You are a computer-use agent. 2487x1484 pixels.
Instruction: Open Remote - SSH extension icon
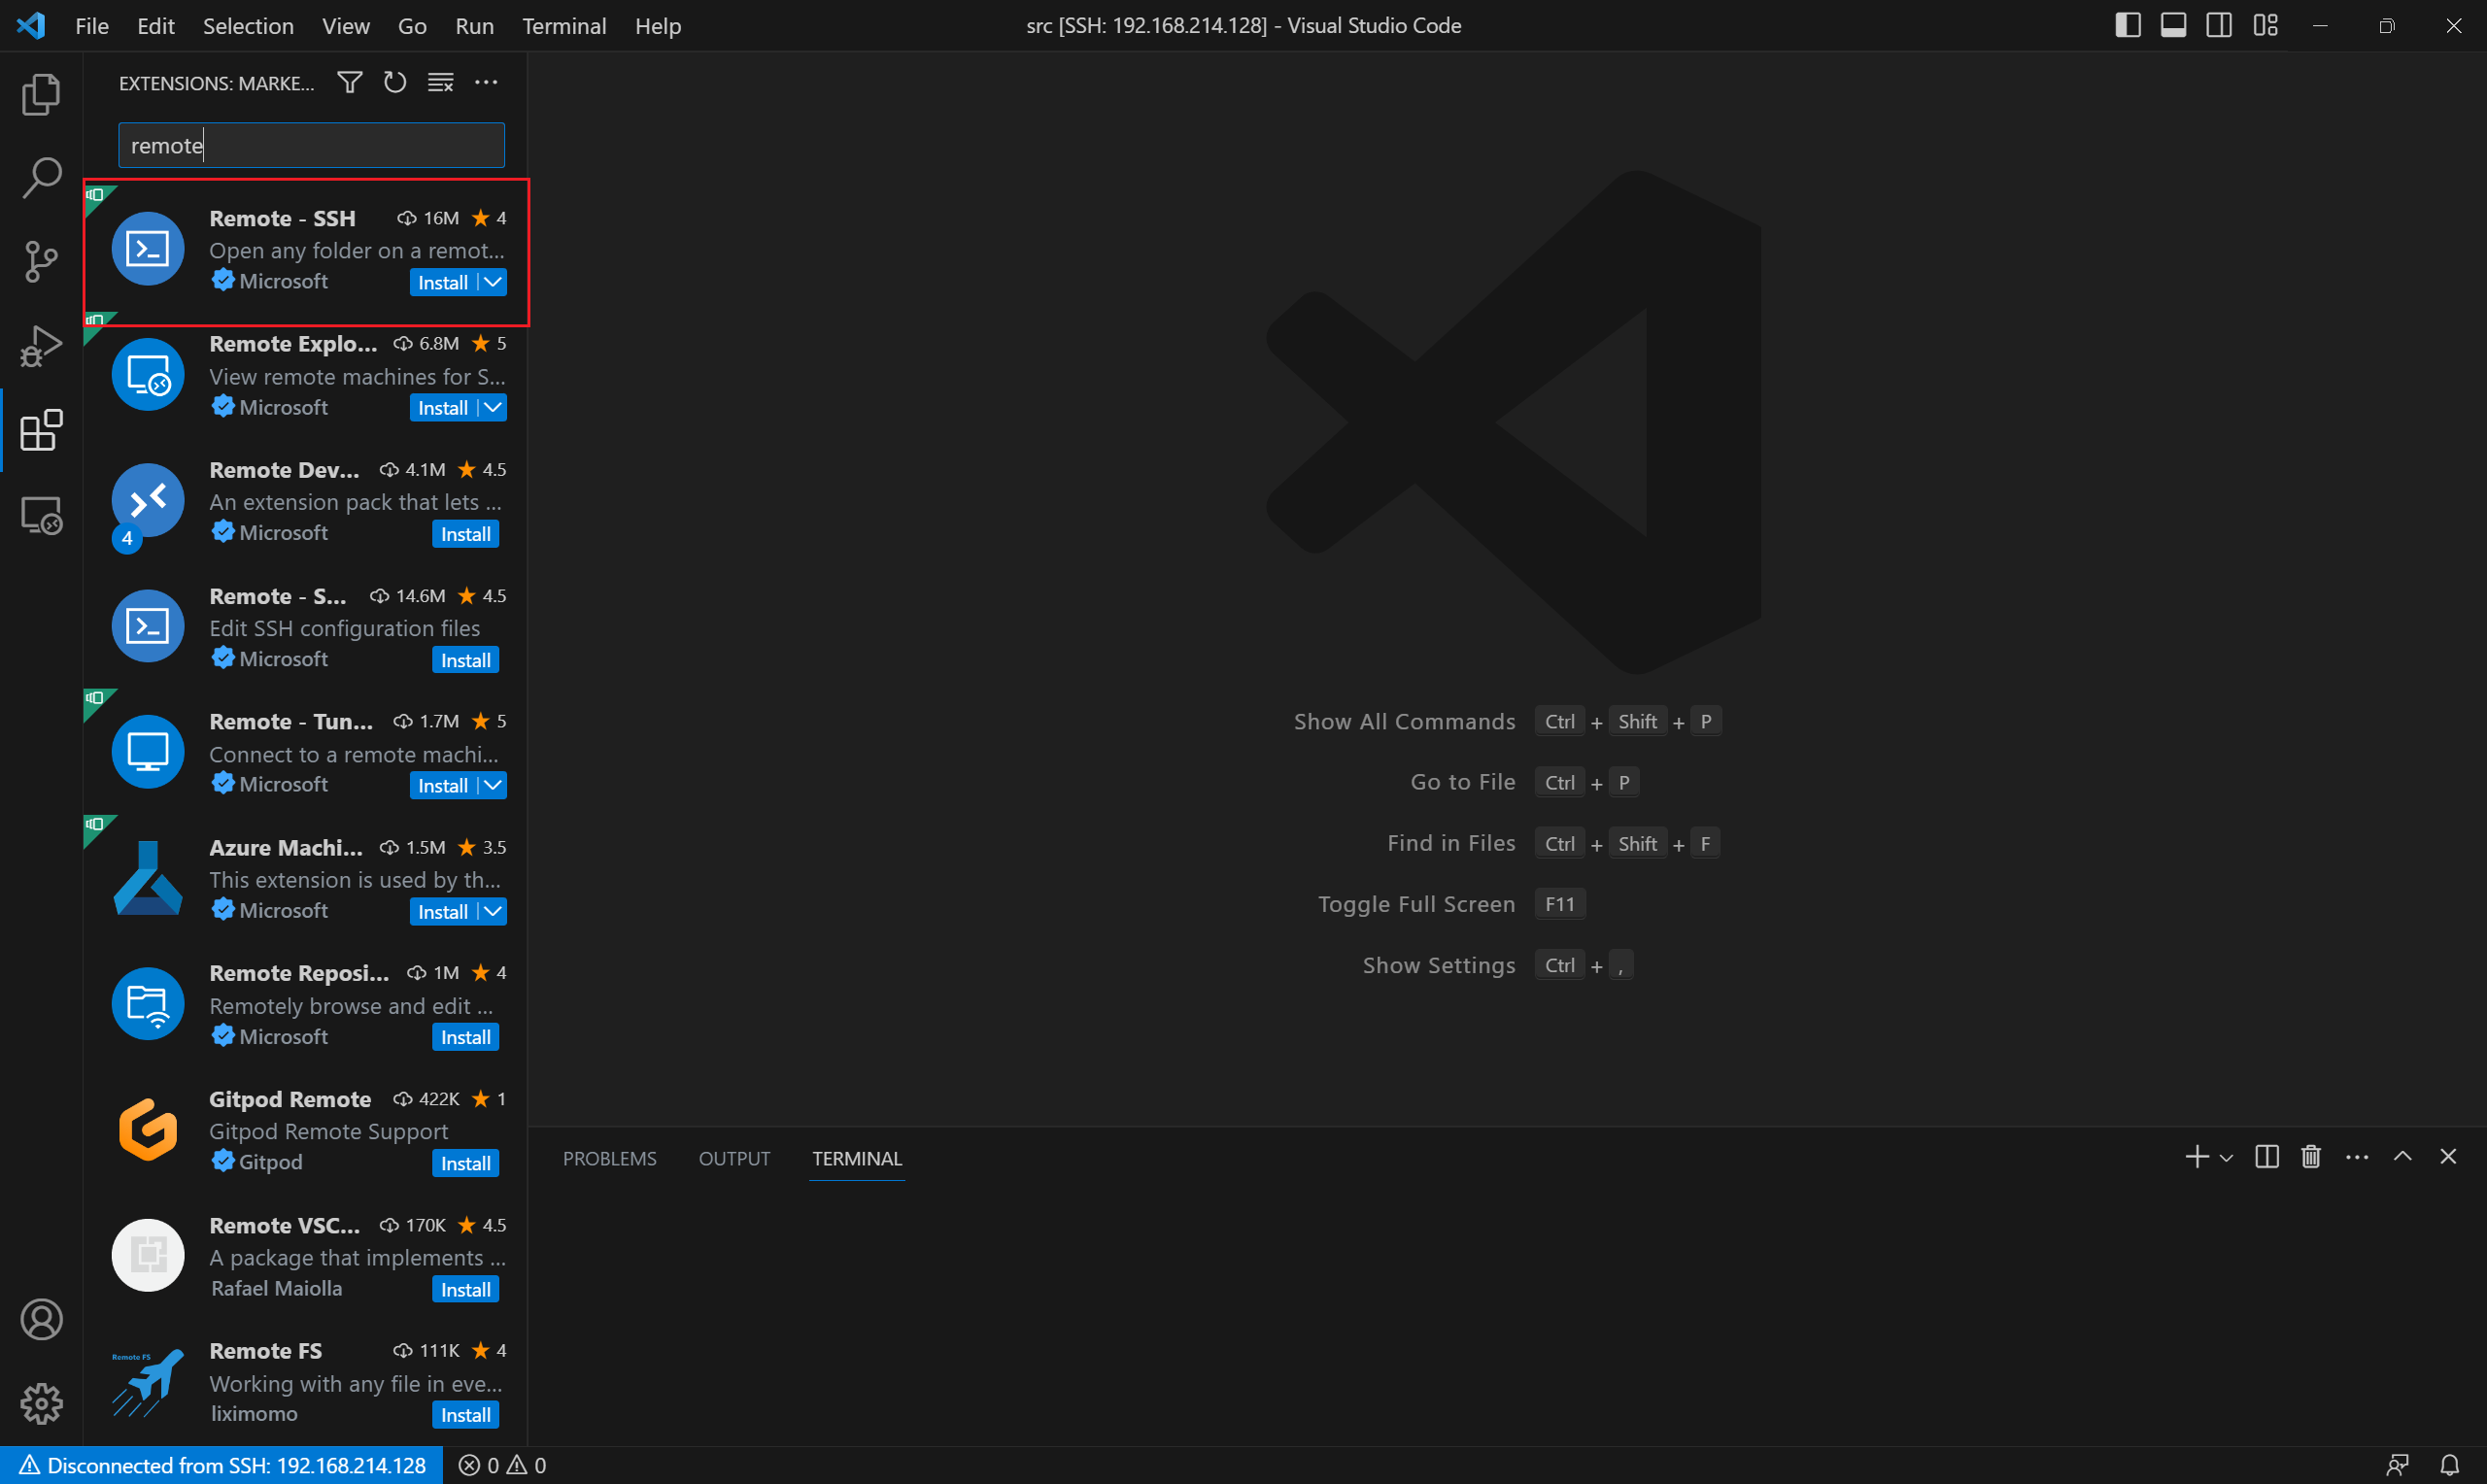148,249
